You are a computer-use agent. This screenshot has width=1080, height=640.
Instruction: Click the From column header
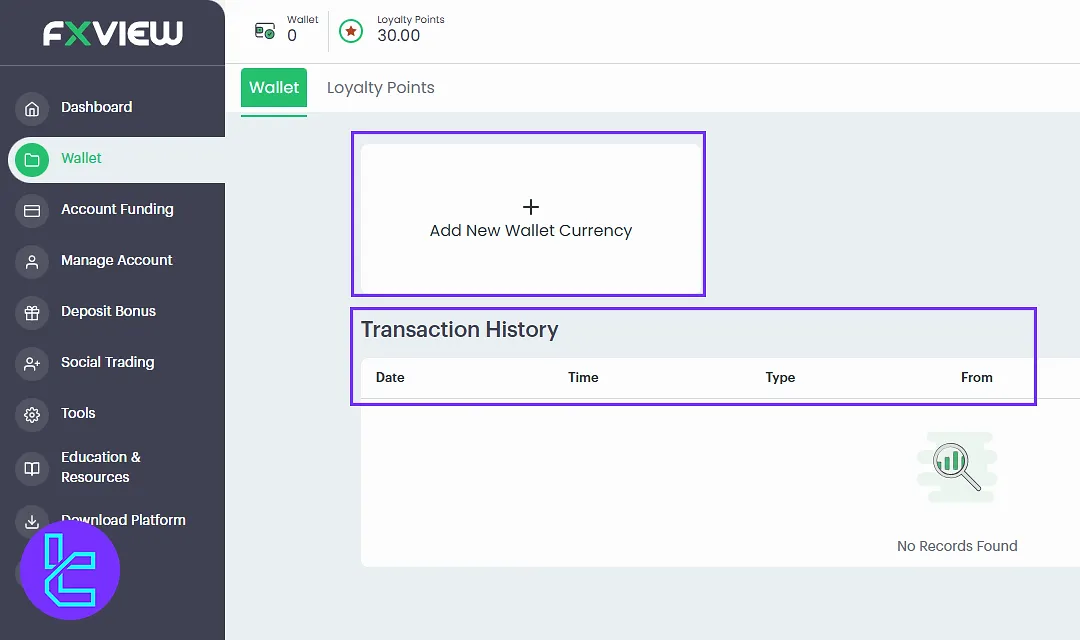click(977, 378)
